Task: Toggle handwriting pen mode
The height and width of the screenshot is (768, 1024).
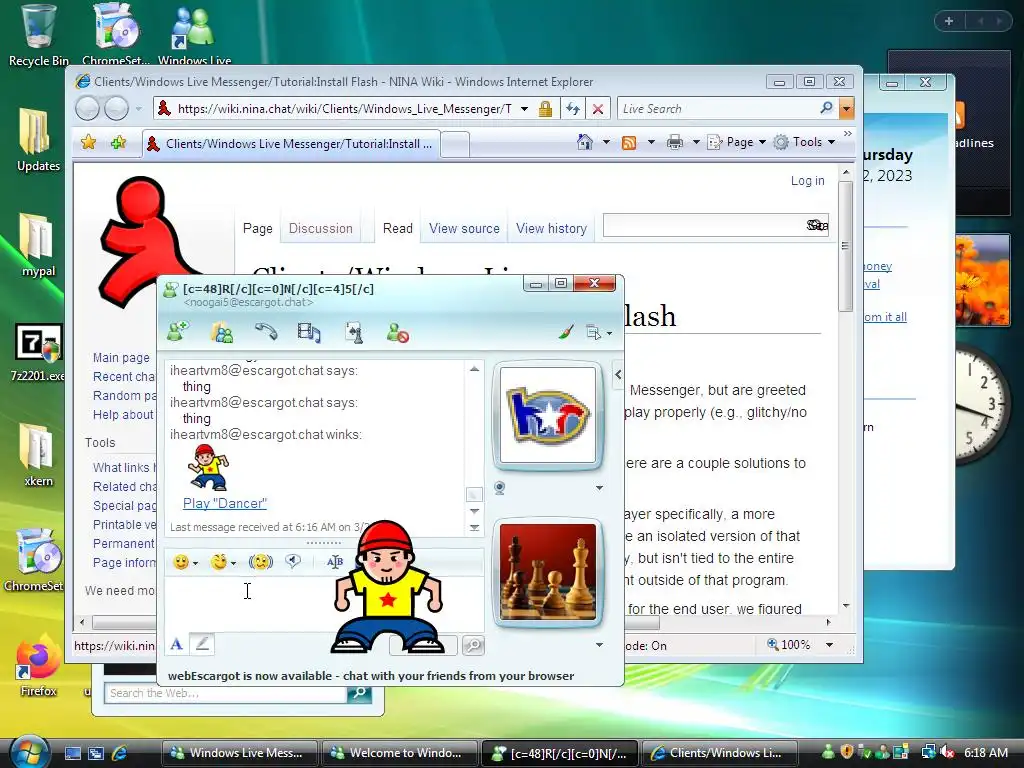Action: (x=202, y=645)
